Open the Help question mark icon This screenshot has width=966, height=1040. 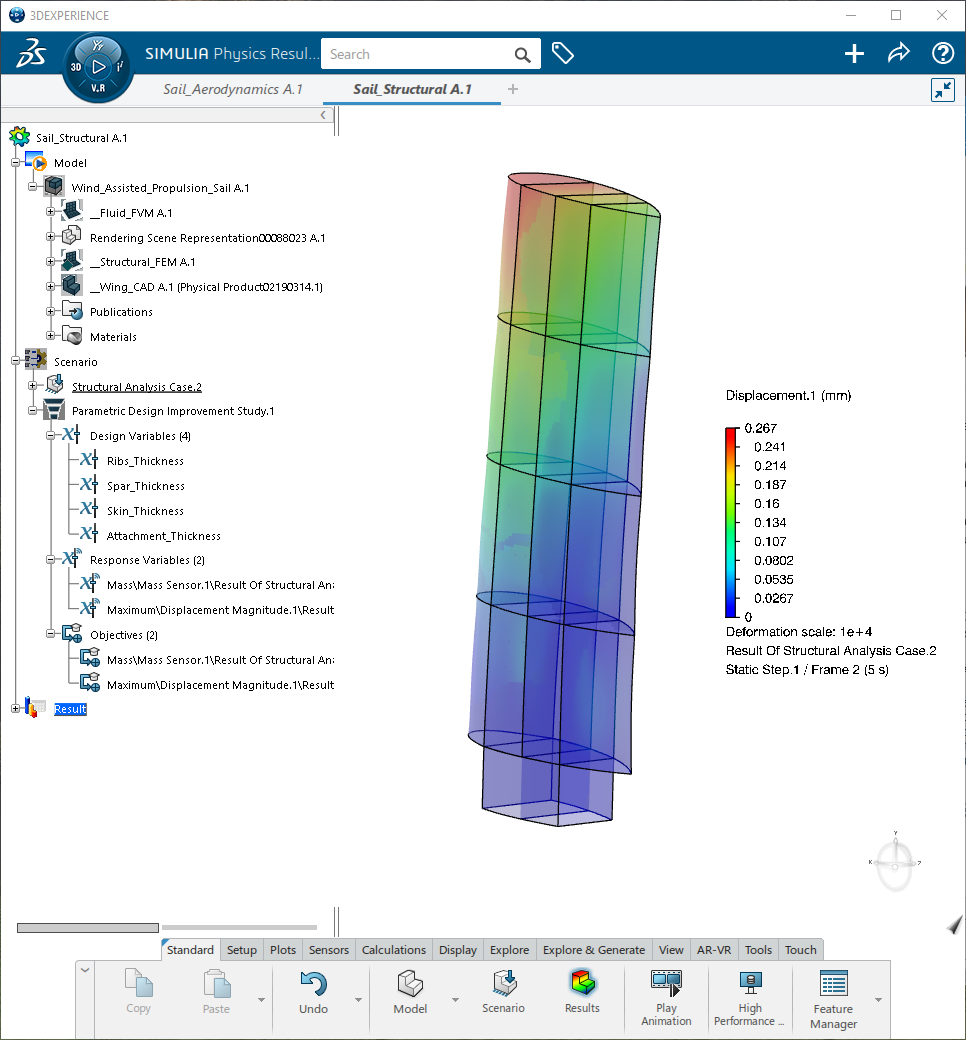(x=942, y=53)
